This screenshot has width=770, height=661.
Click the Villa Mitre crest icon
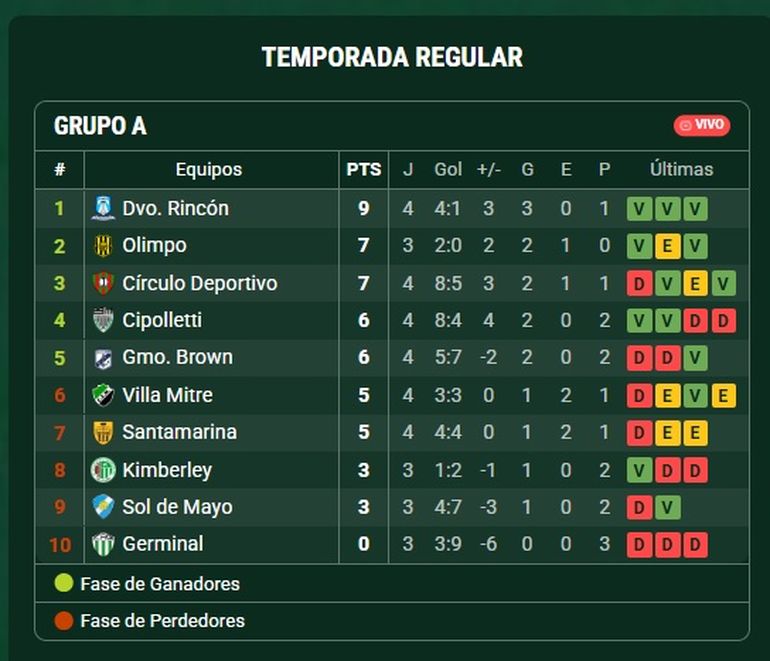103,395
